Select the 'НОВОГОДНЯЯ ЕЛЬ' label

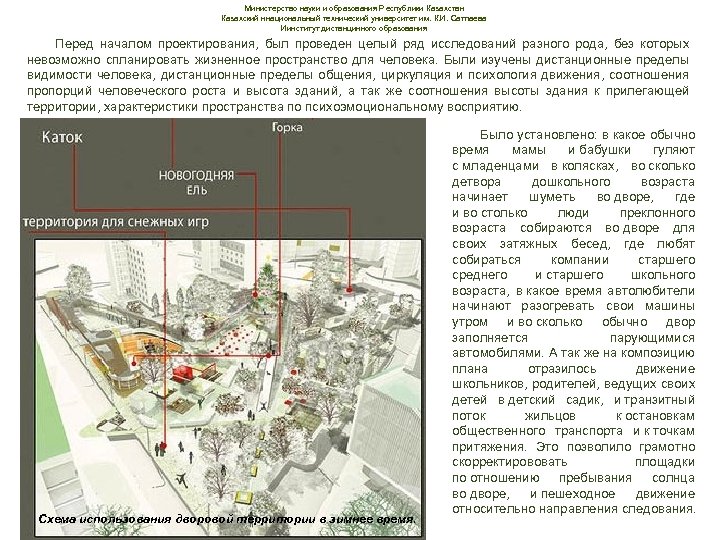coord(197,182)
